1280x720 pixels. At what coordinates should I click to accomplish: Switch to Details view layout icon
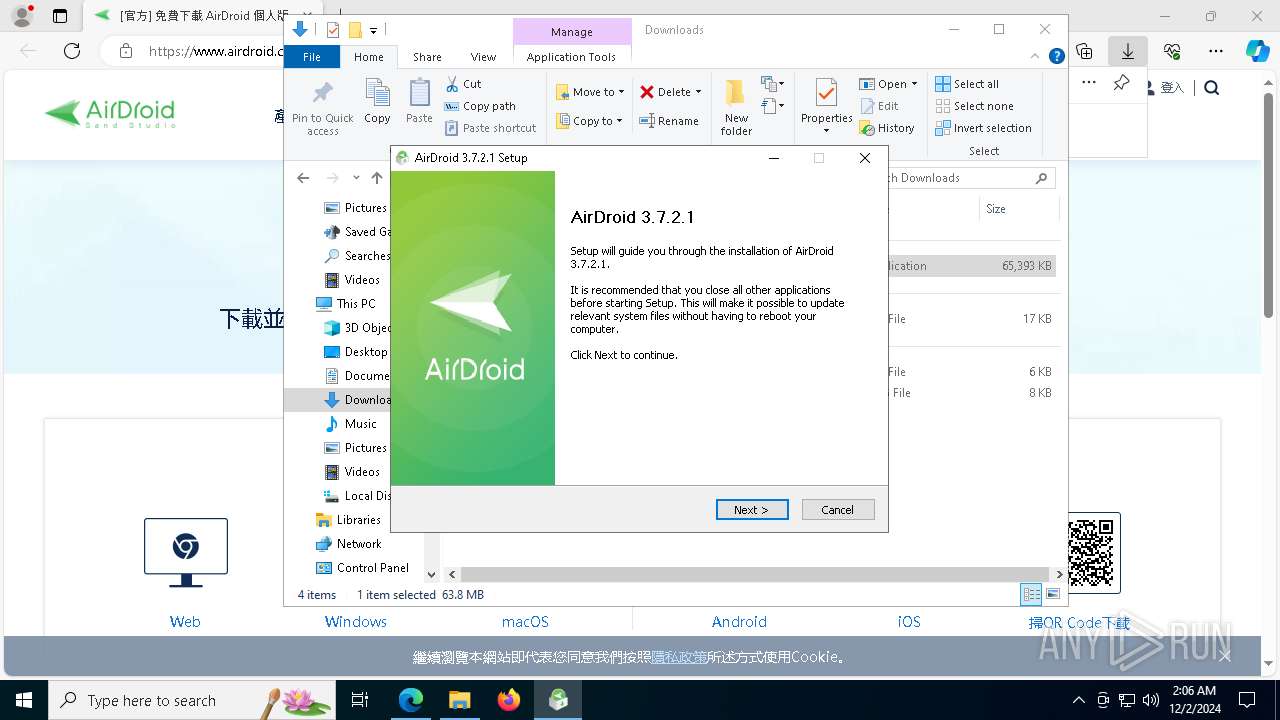pyautogui.click(x=1031, y=595)
